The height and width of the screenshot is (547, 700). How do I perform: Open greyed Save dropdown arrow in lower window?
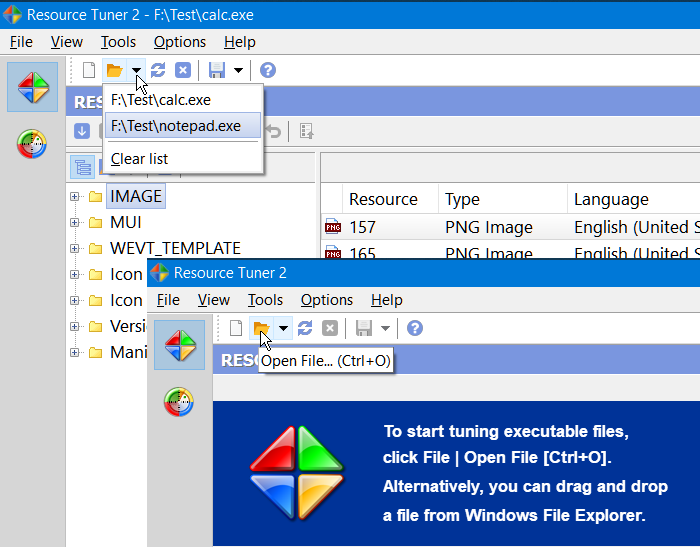pyautogui.click(x=385, y=328)
